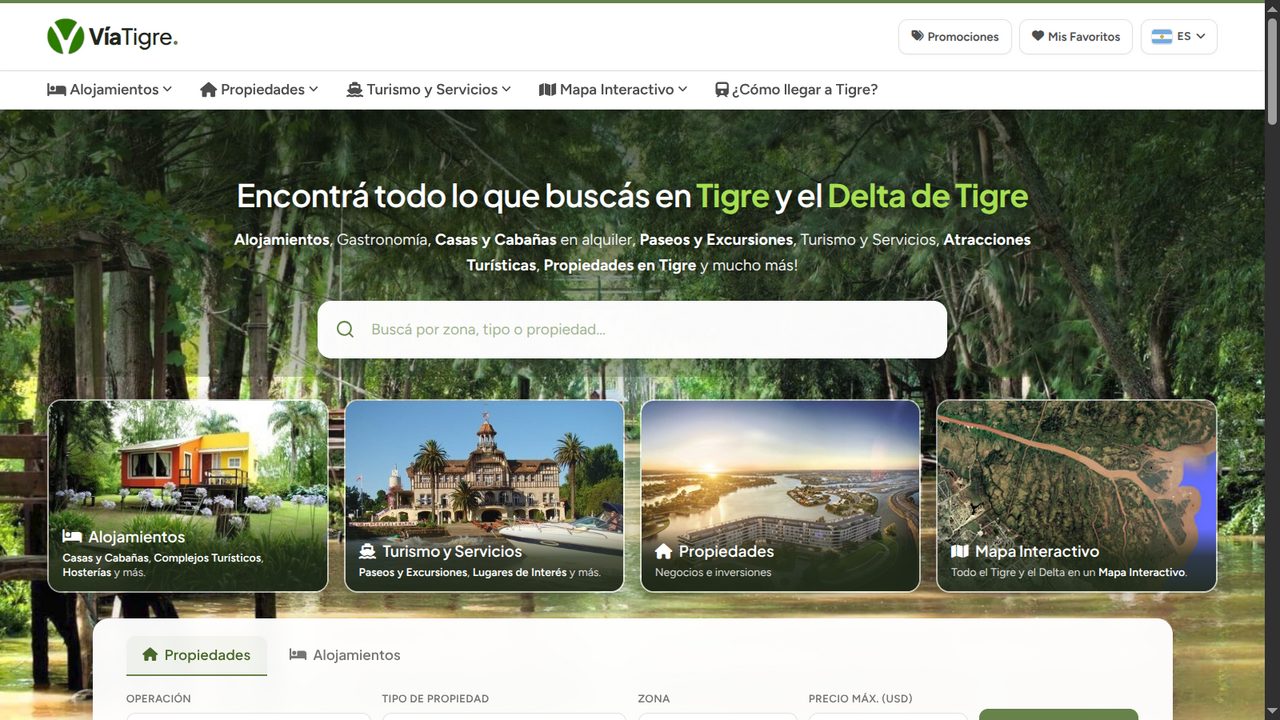The height and width of the screenshot is (720, 1280).
Task: Switch to the Alojamientos tab in the search panel
Action: click(345, 655)
